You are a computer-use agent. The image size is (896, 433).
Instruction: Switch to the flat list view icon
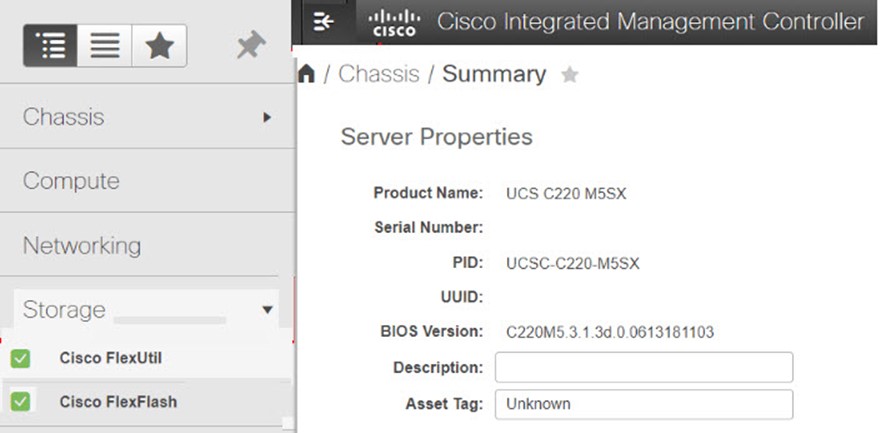(x=105, y=46)
